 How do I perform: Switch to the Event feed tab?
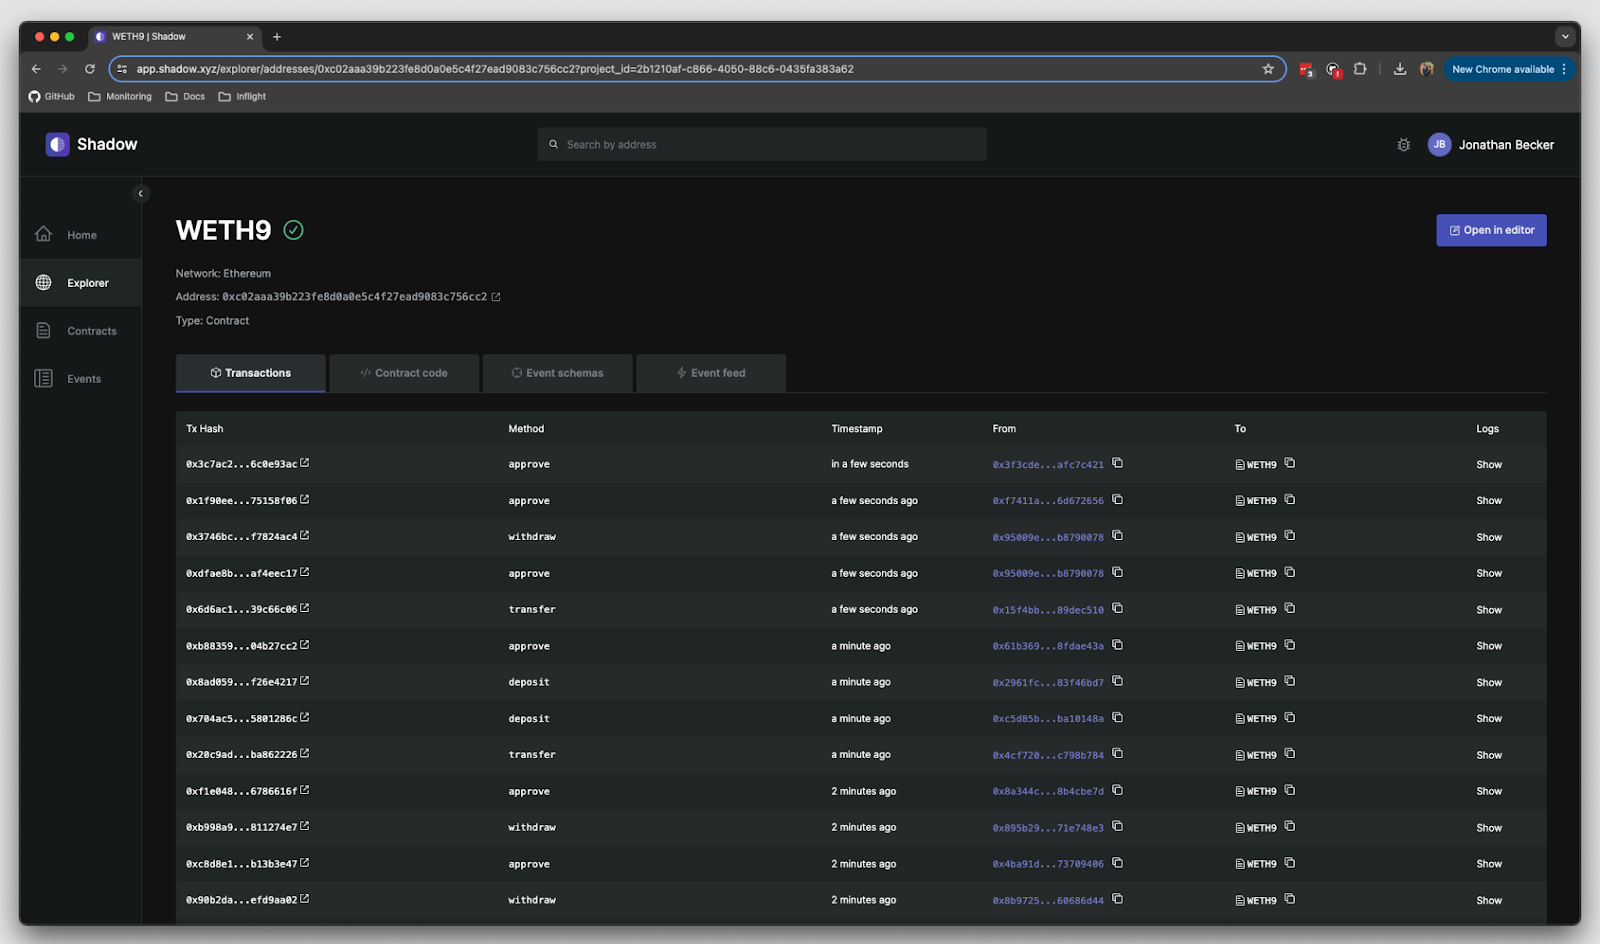click(x=711, y=373)
